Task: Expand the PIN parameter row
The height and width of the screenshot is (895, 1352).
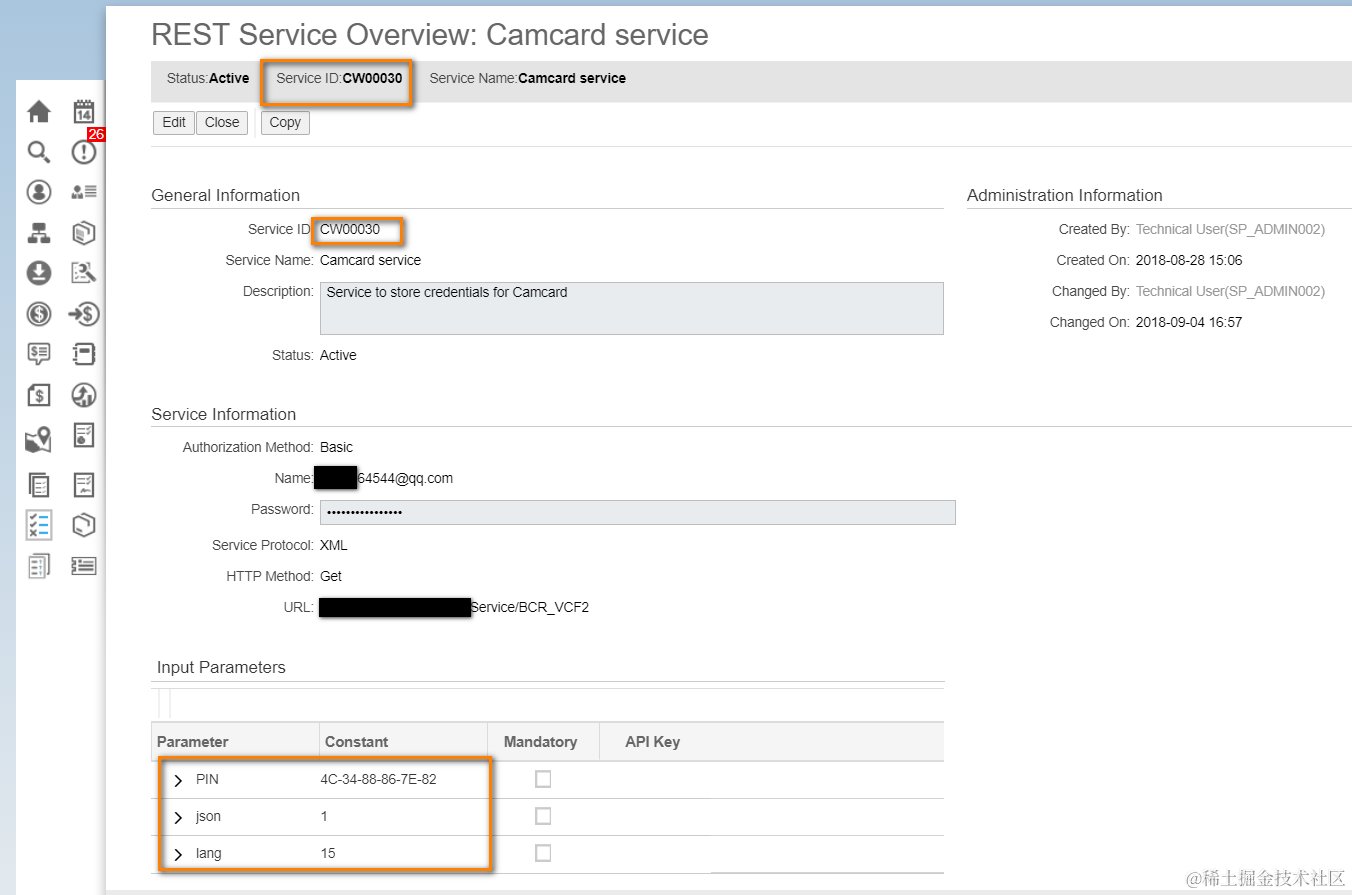Action: coord(178,780)
